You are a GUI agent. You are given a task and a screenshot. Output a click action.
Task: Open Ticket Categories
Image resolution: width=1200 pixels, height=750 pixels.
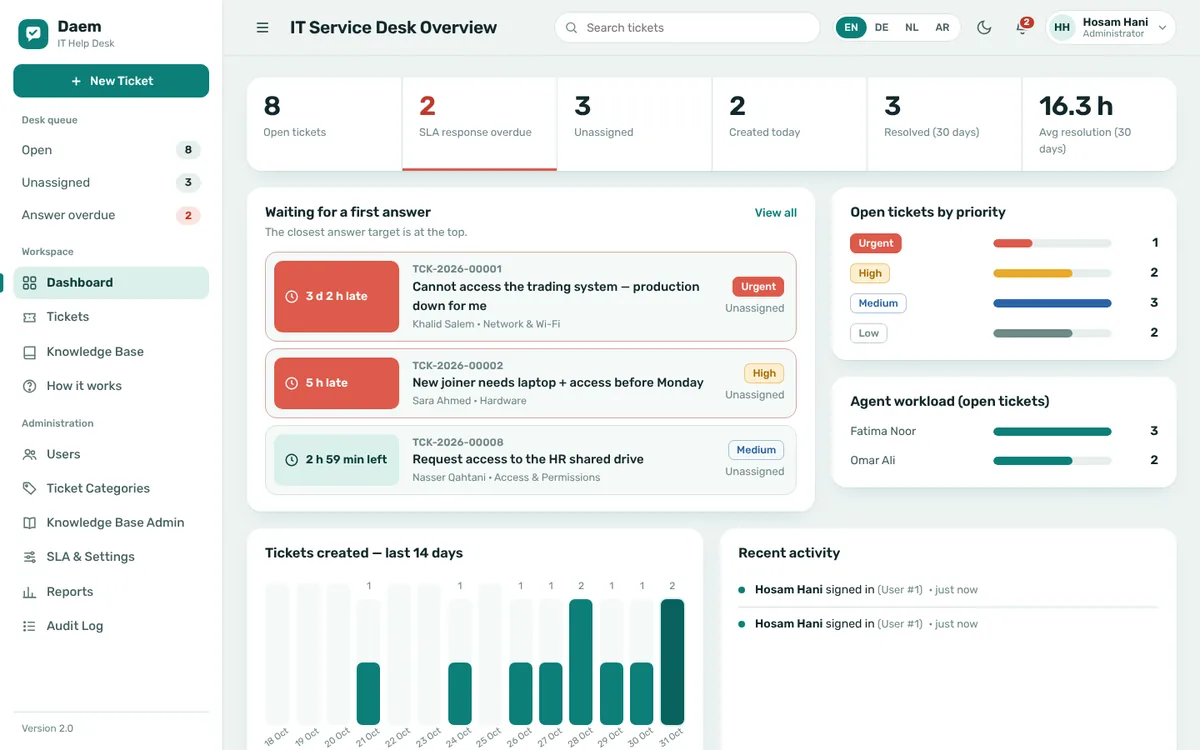point(111,489)
